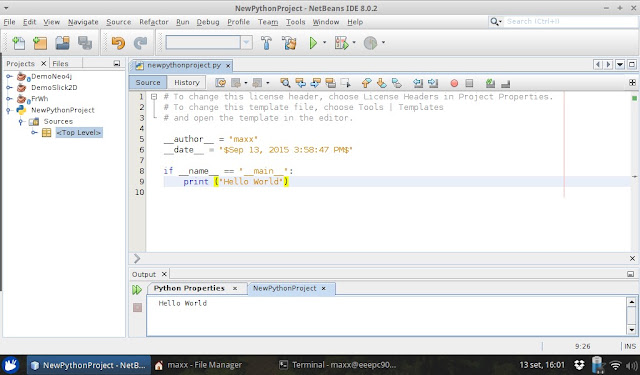This screenshot has width=640, height=375.
Task: Click the Open Project toolbar icon
Action: coord(62,42)
